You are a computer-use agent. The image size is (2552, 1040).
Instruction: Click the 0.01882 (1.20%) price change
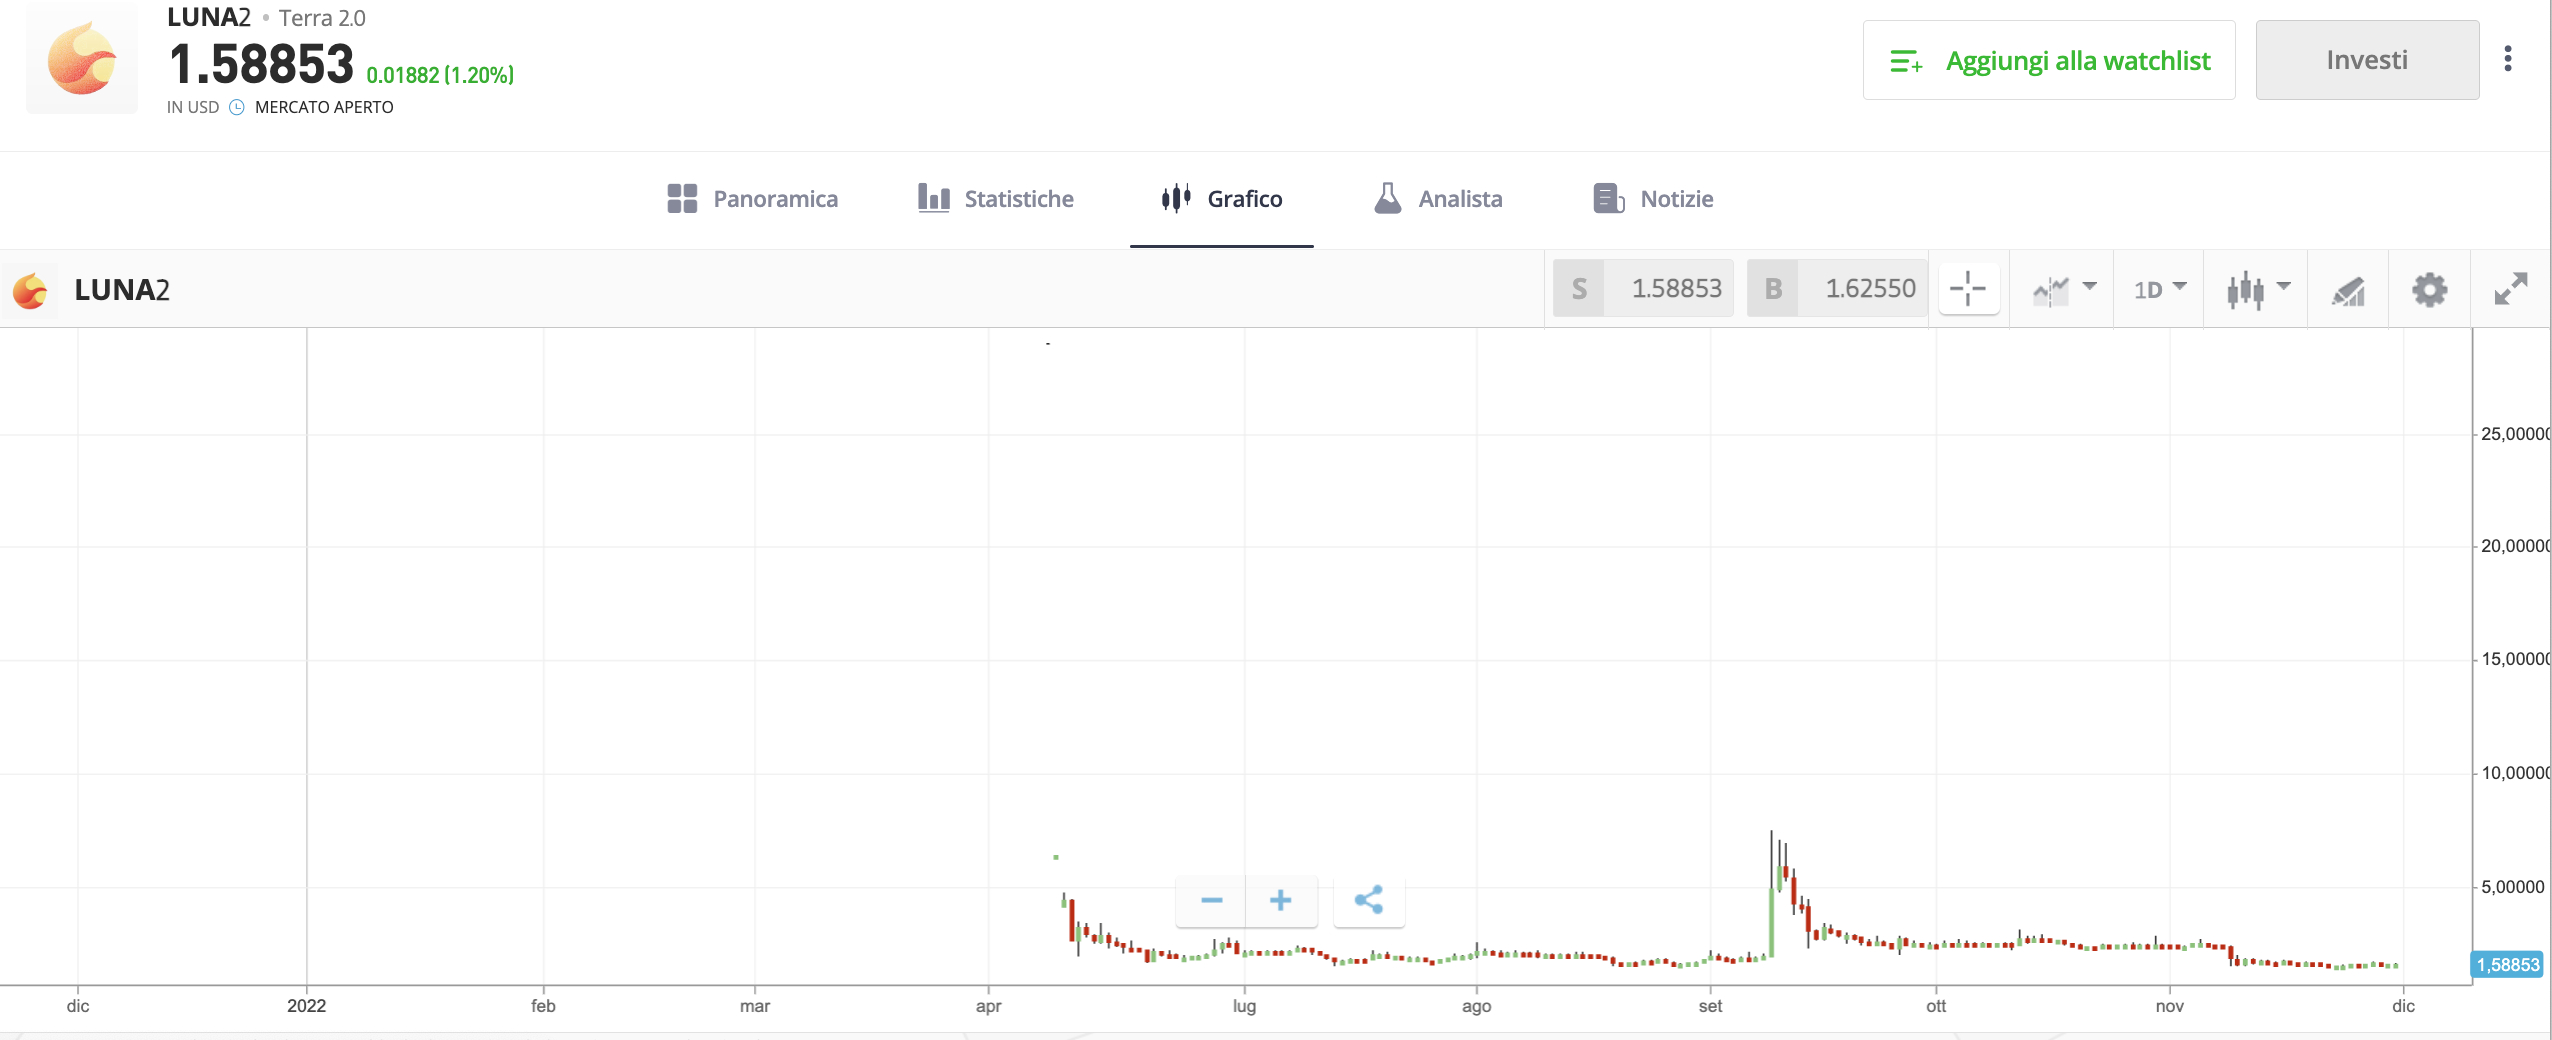pyautogui.click(x=440, y=75)
